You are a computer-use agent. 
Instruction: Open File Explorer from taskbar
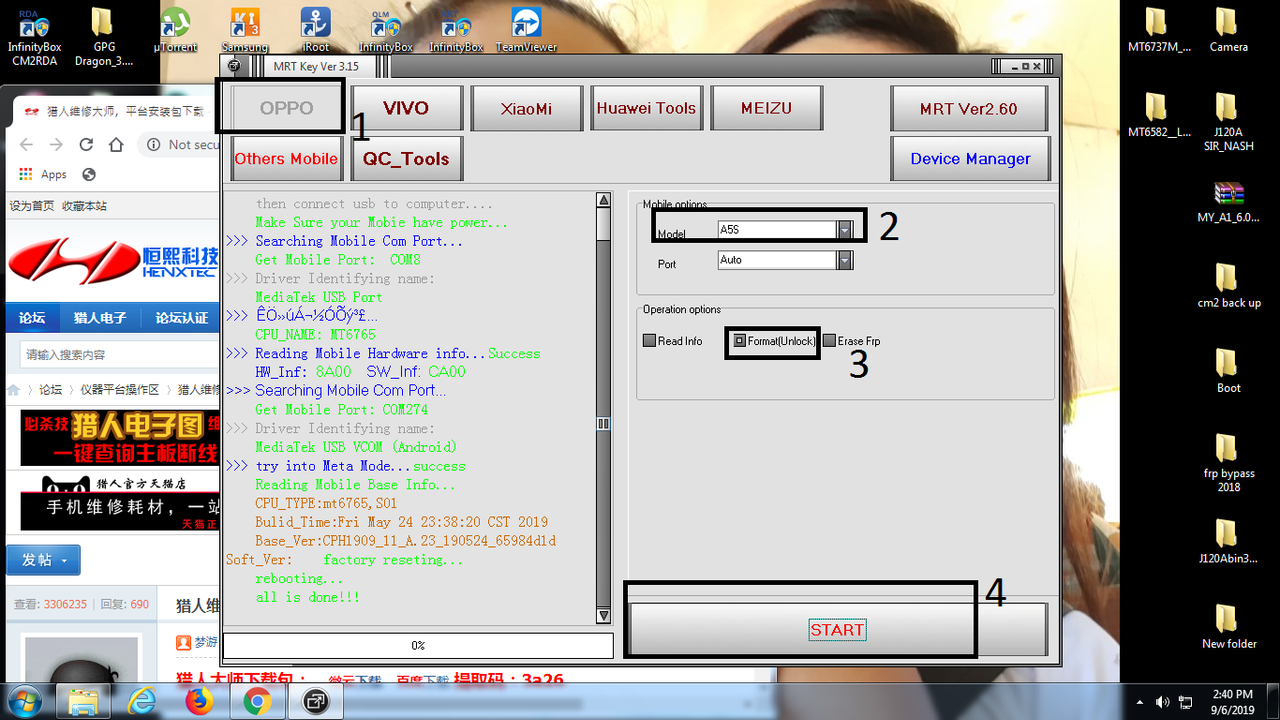point(84,701)
